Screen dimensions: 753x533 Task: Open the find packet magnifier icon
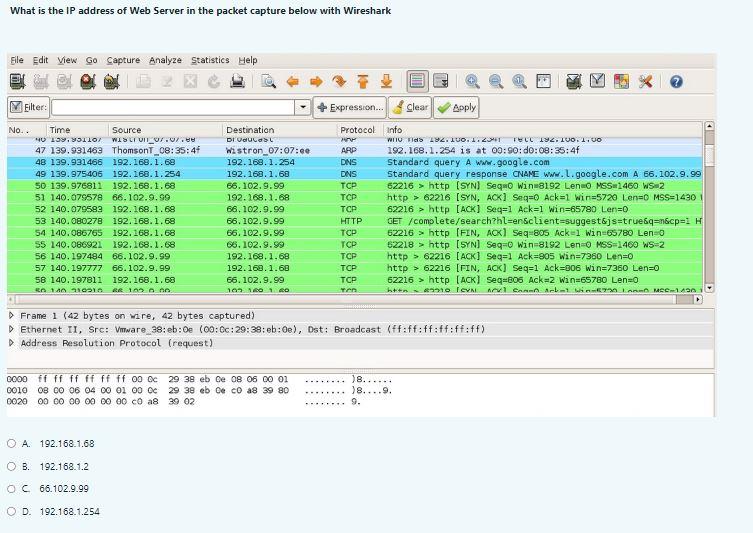click(x=268, y=81)
